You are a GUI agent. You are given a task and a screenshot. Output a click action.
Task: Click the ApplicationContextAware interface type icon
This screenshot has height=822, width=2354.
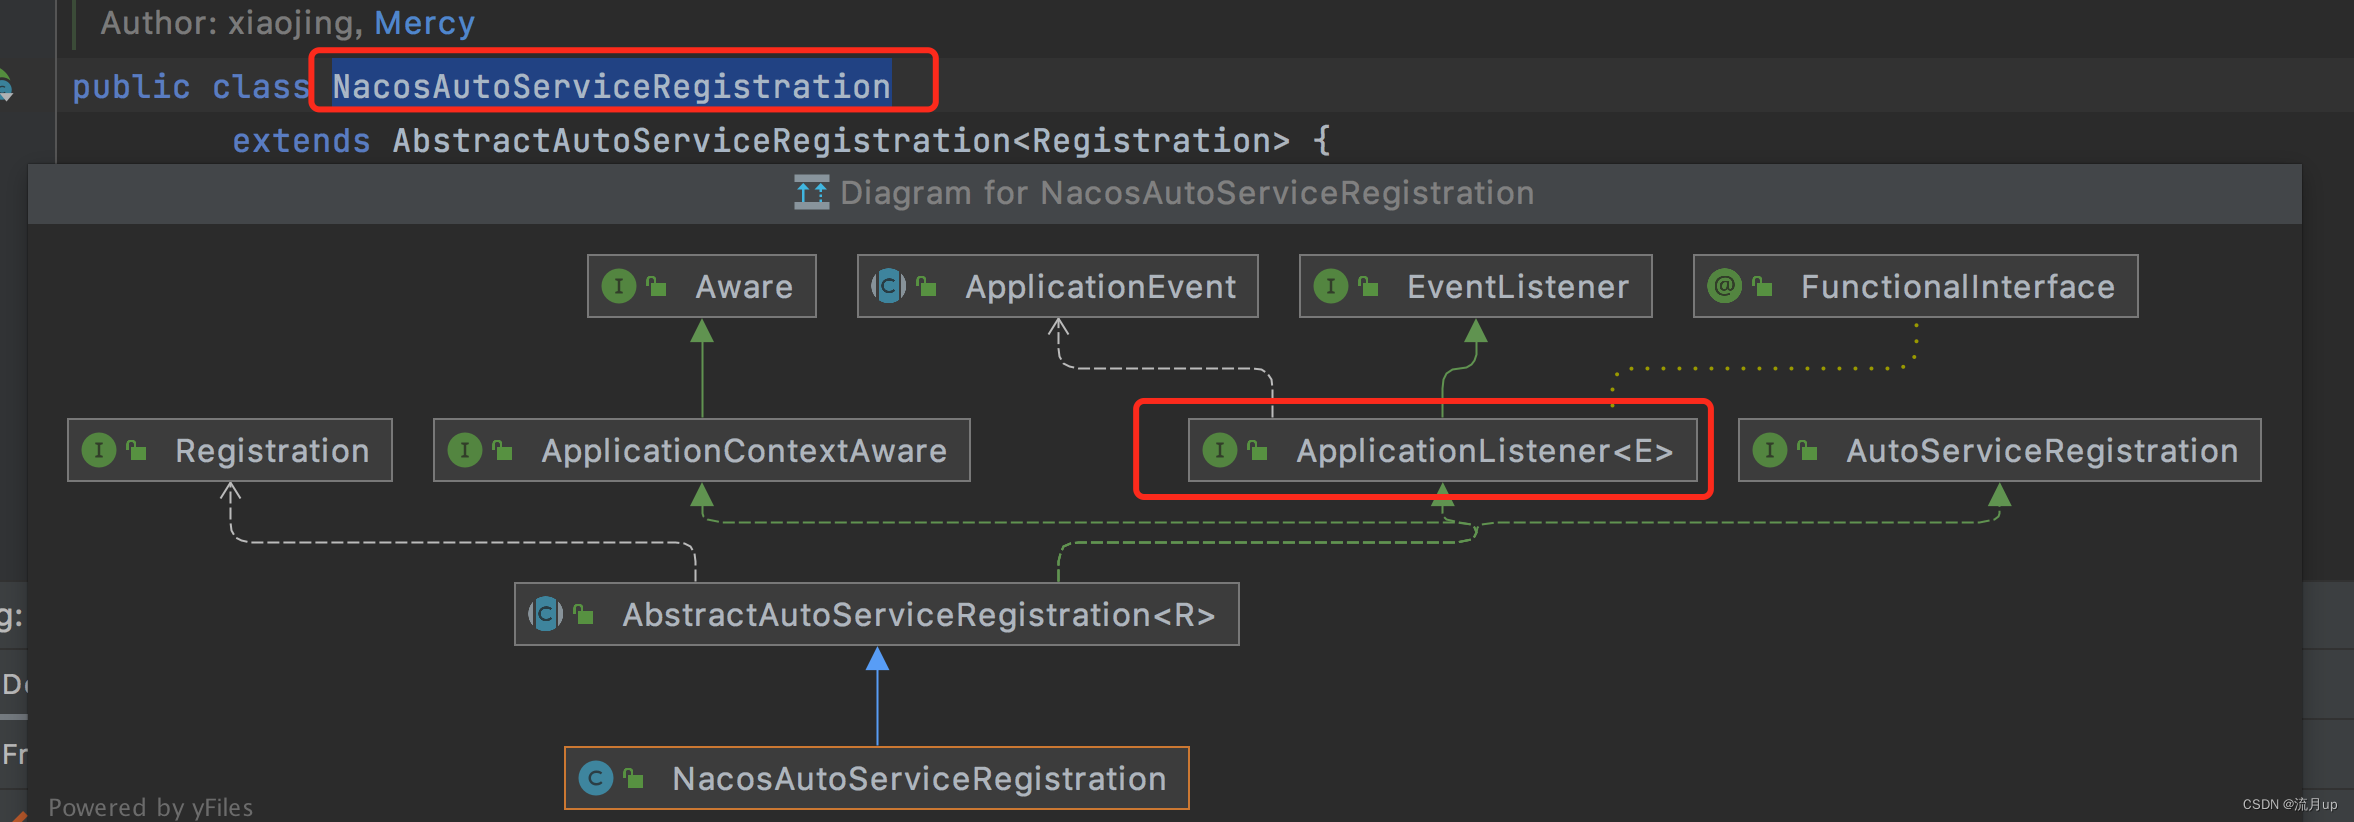click(x=464, y=451)
